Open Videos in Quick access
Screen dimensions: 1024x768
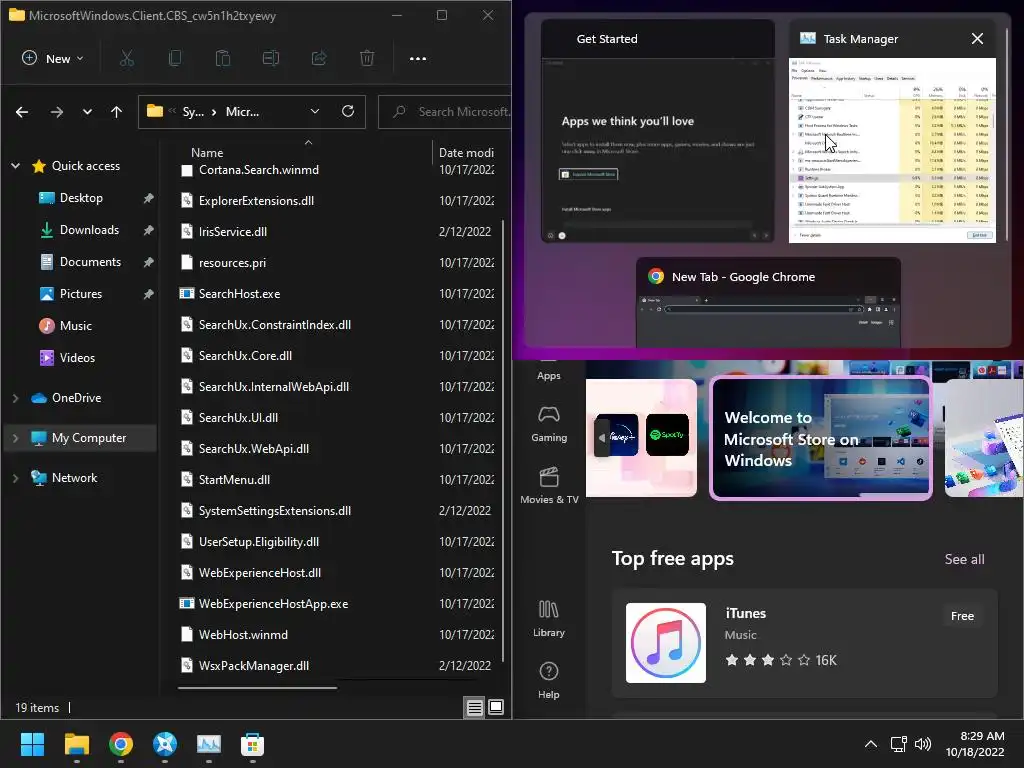tap(77, 358)
